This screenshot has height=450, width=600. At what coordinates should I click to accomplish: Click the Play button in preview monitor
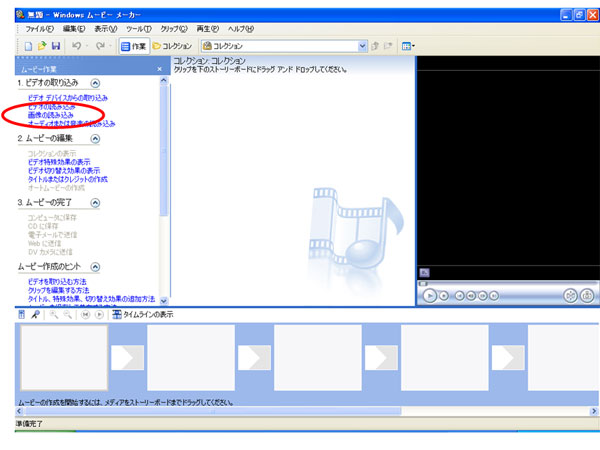coord(430,296)
